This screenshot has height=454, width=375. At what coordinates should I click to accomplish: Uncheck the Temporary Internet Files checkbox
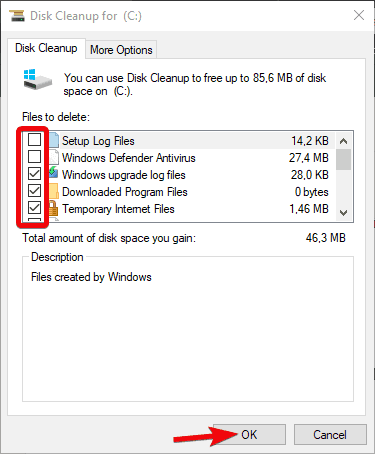click(x=34, y=208)
